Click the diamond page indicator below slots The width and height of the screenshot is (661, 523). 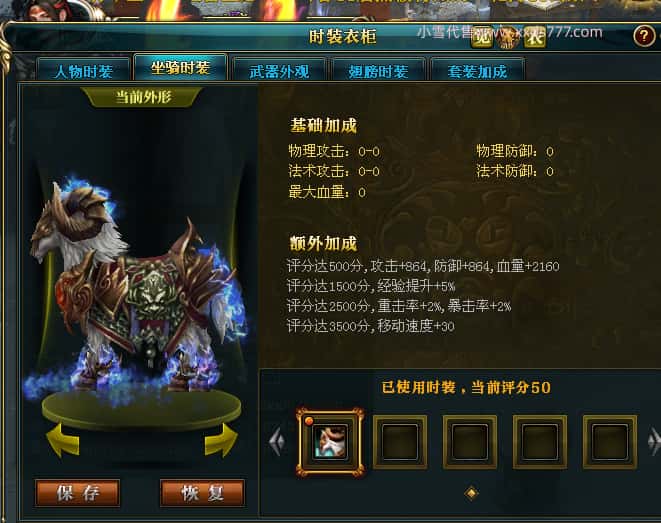(x=471, y=493)
